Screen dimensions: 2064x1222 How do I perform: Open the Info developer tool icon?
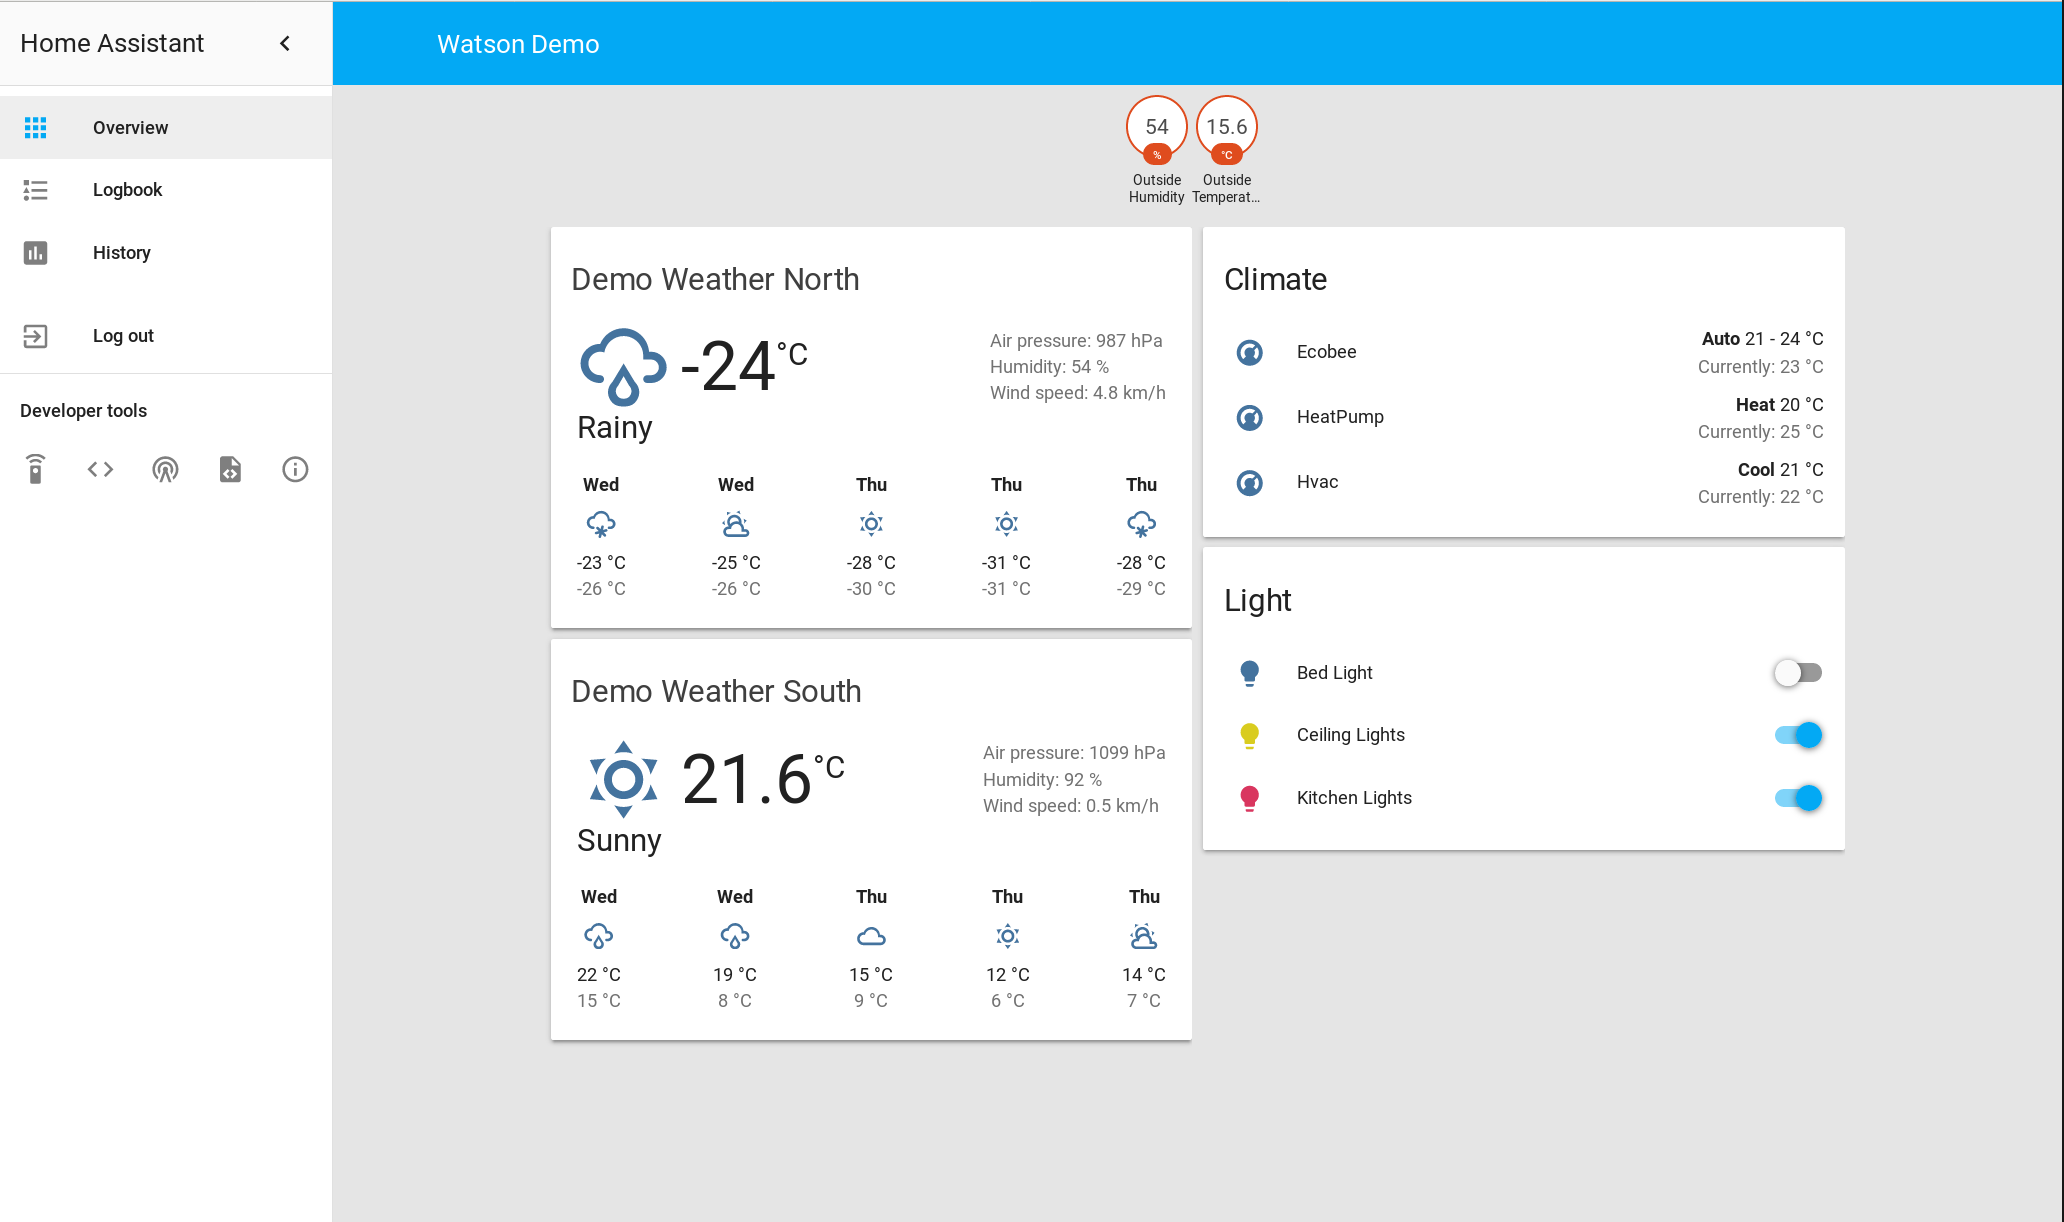(x=295, y=469)
